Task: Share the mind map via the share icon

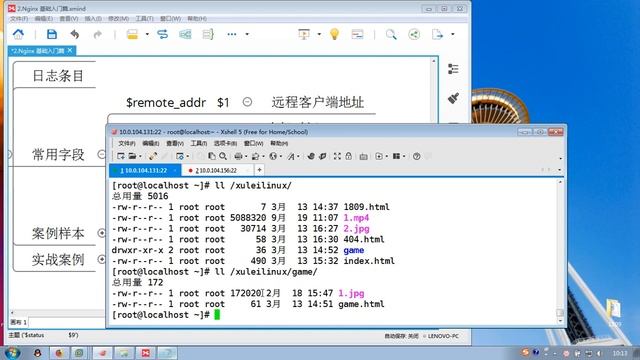Action: click(x=414, y=34)
